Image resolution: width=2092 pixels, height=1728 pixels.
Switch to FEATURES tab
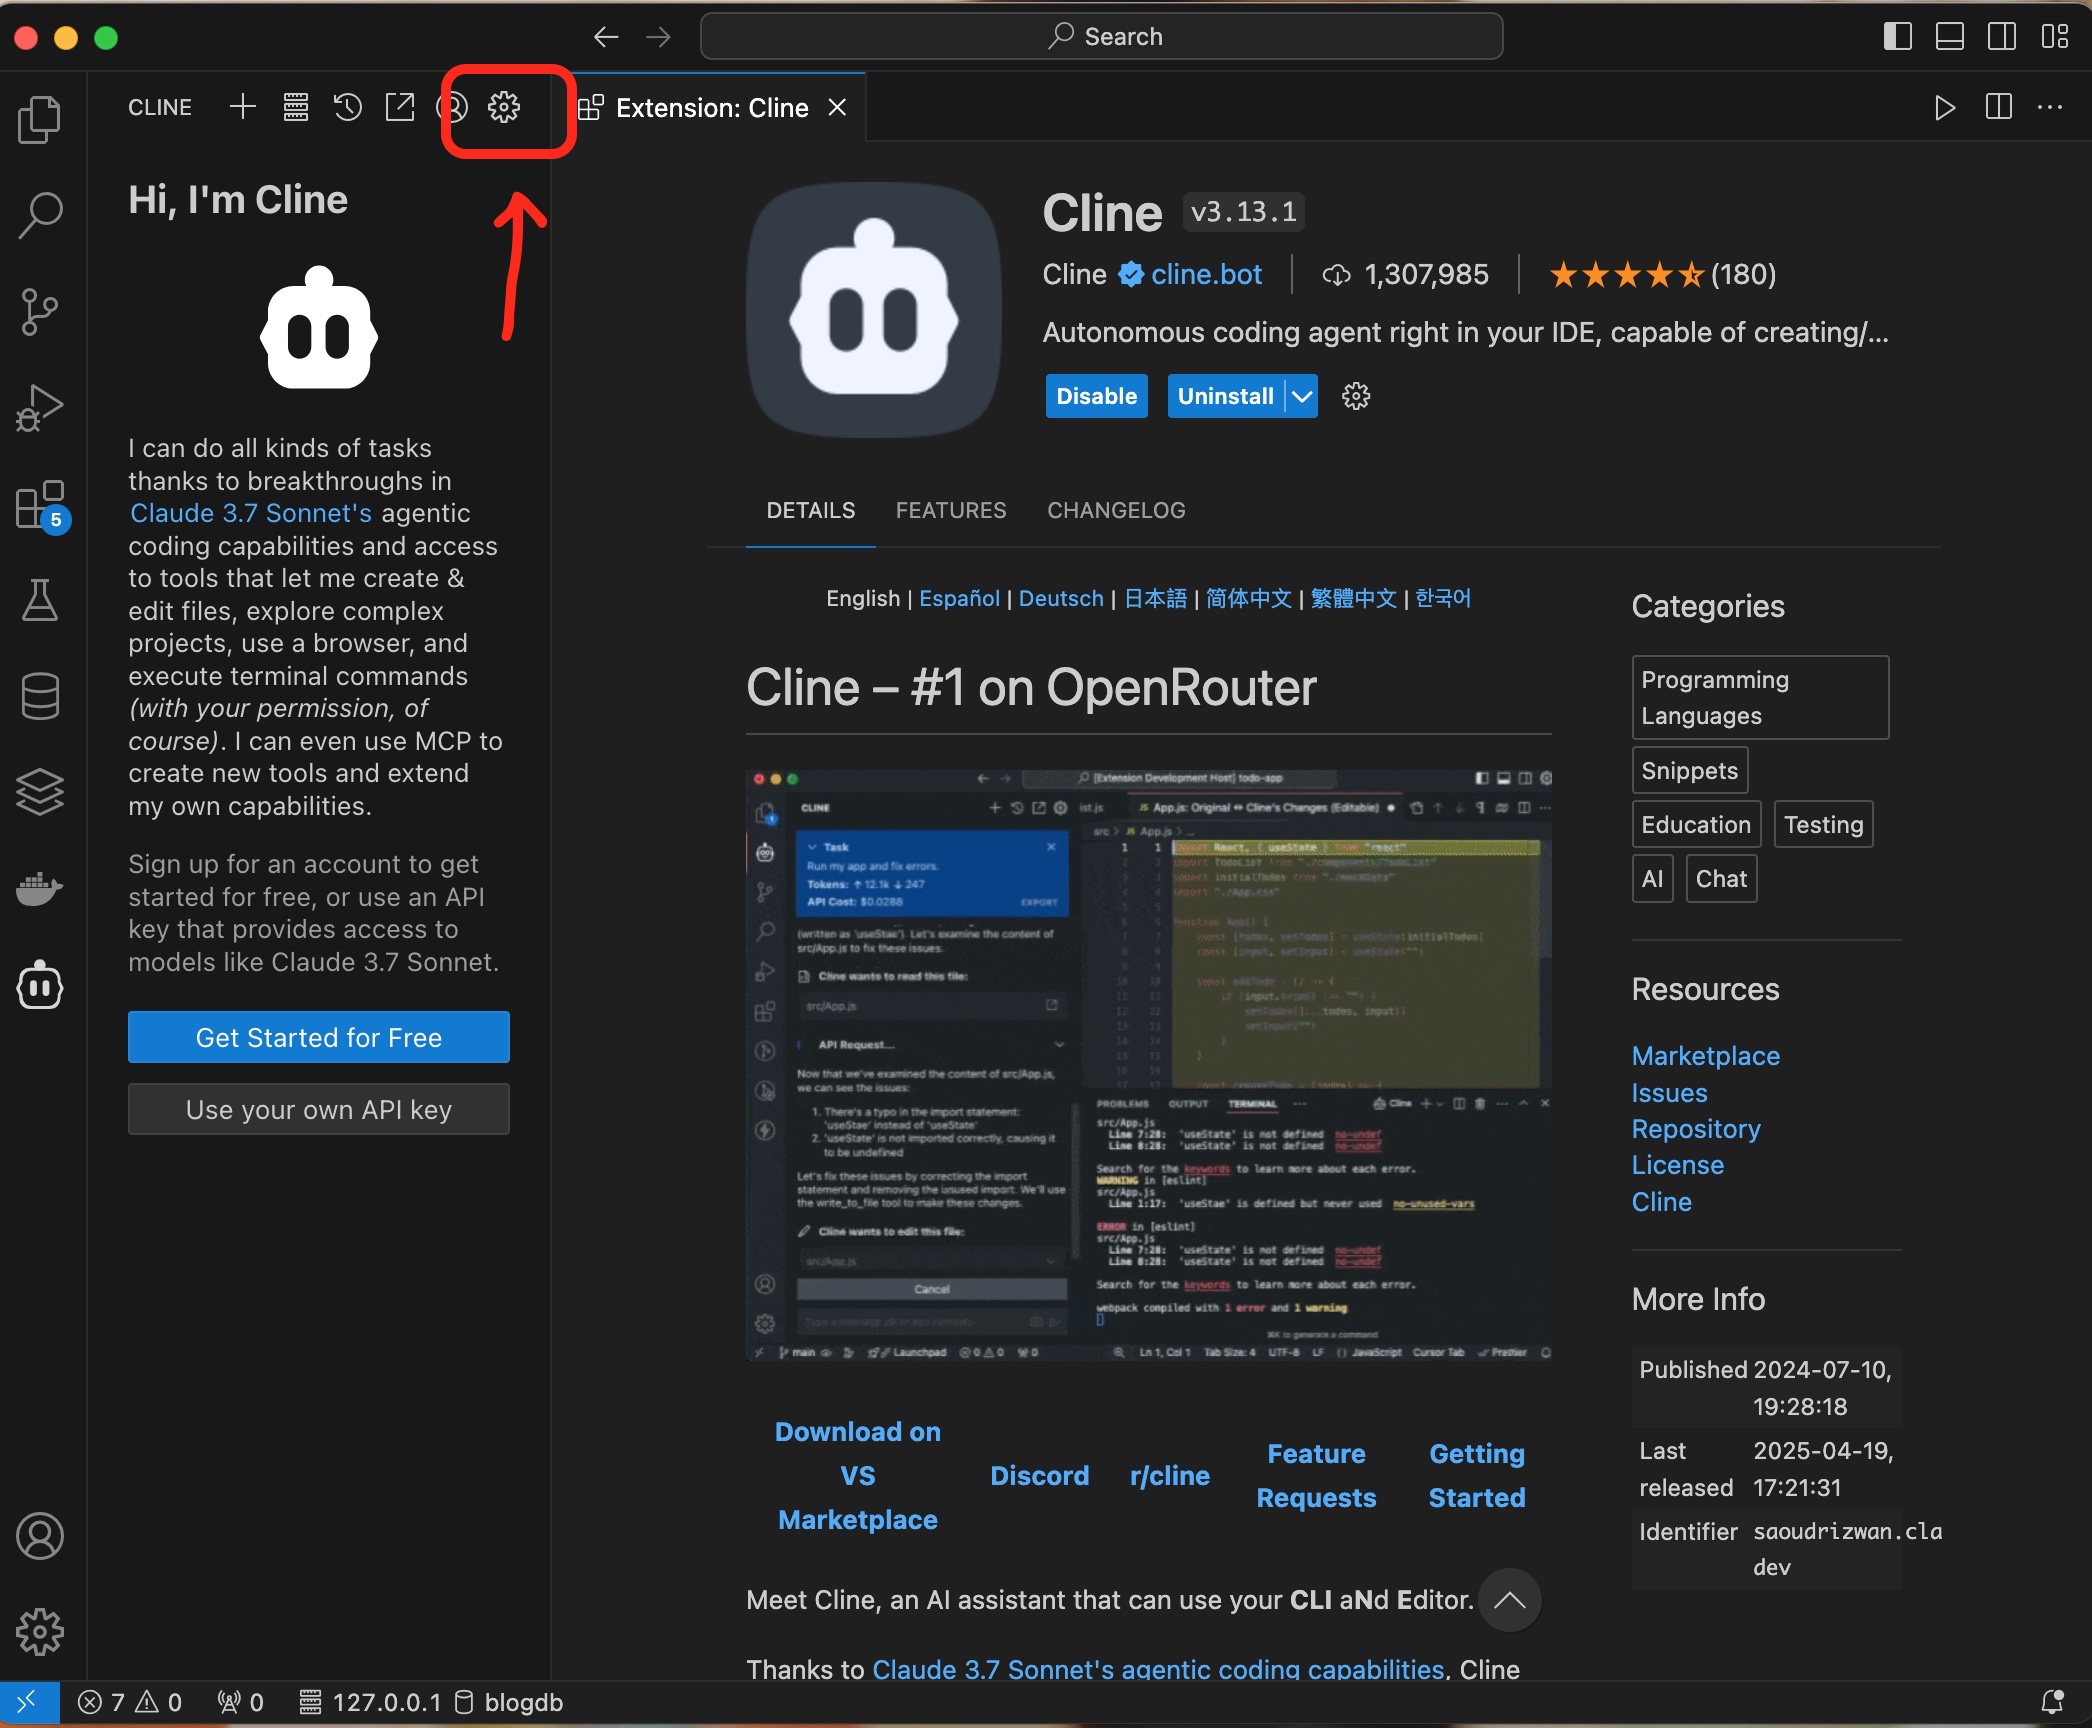click(951, 510)
